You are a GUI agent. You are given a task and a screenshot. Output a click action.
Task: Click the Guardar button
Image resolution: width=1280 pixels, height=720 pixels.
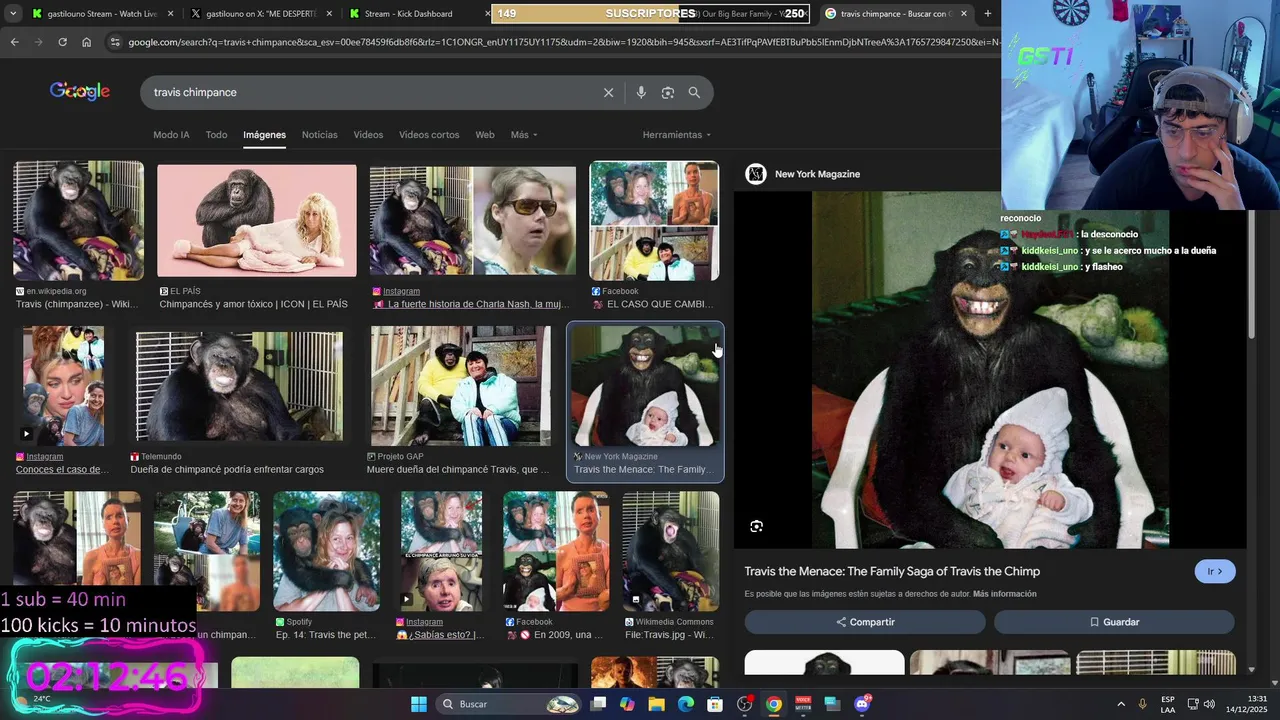pyautogui.click(x=1114, y=622)
